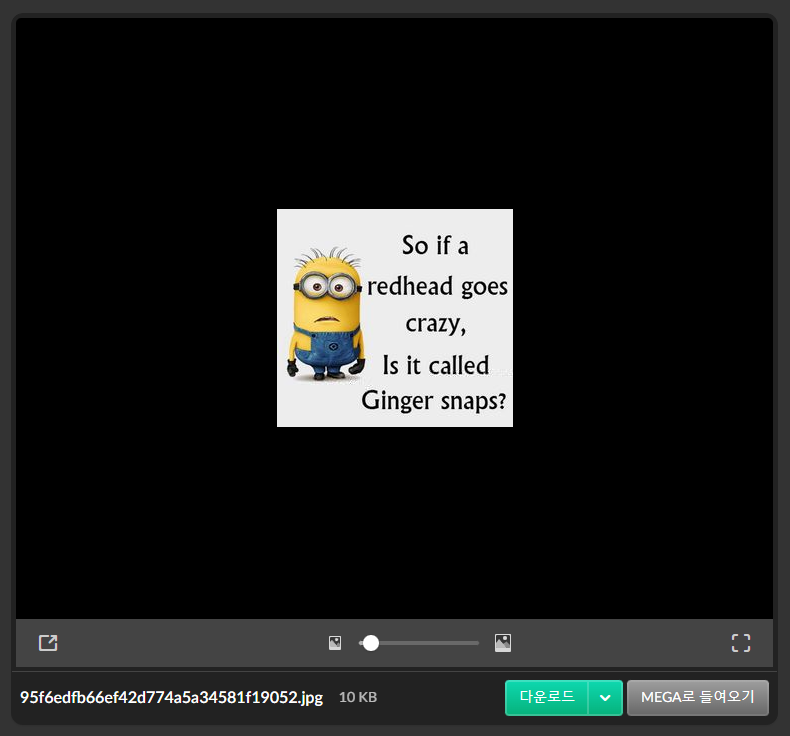
Task: Enter fullscreen preview mode
Action: (x=741, y=643)
